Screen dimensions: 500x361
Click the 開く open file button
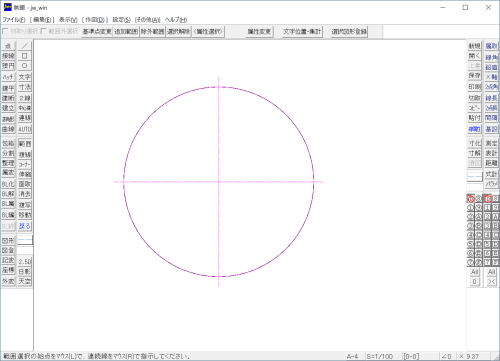[475, 56]
